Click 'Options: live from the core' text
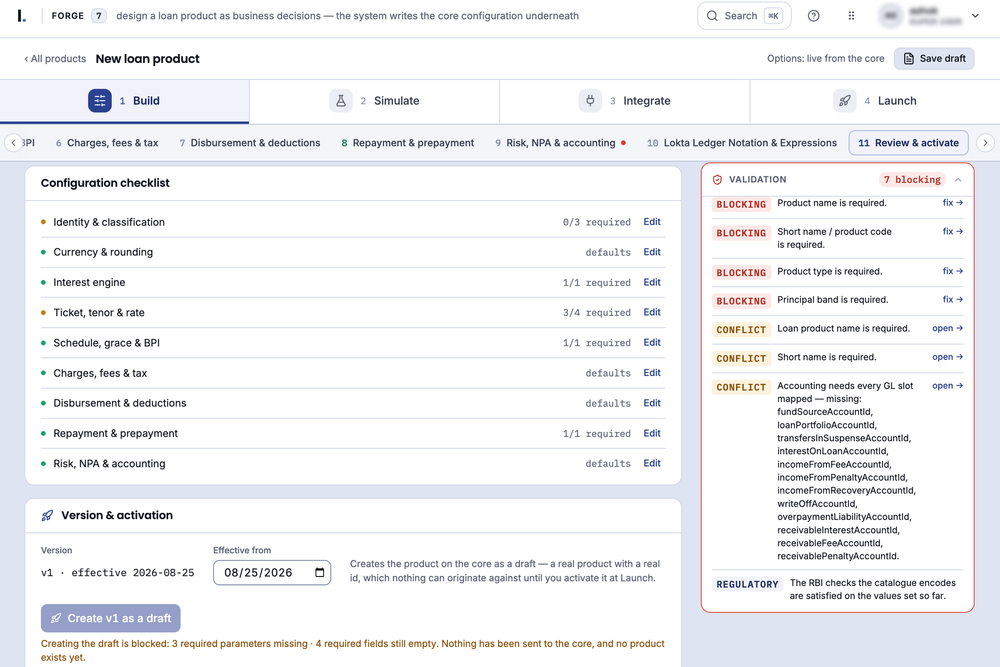 (x=825, y=59)
